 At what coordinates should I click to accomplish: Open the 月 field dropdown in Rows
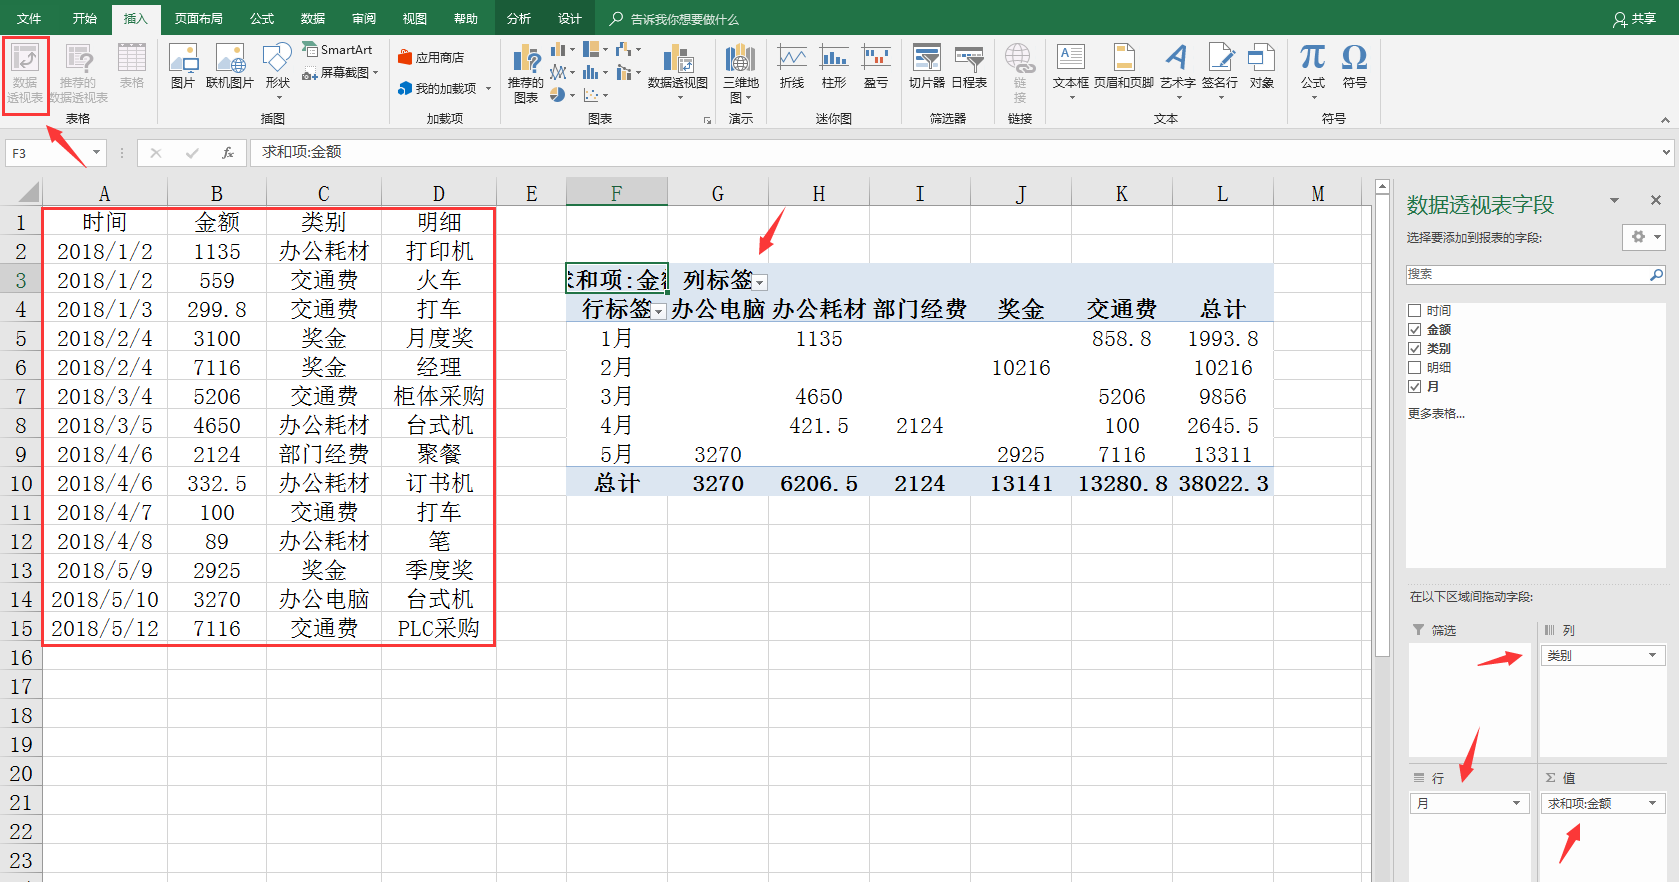click(1516, 804)
